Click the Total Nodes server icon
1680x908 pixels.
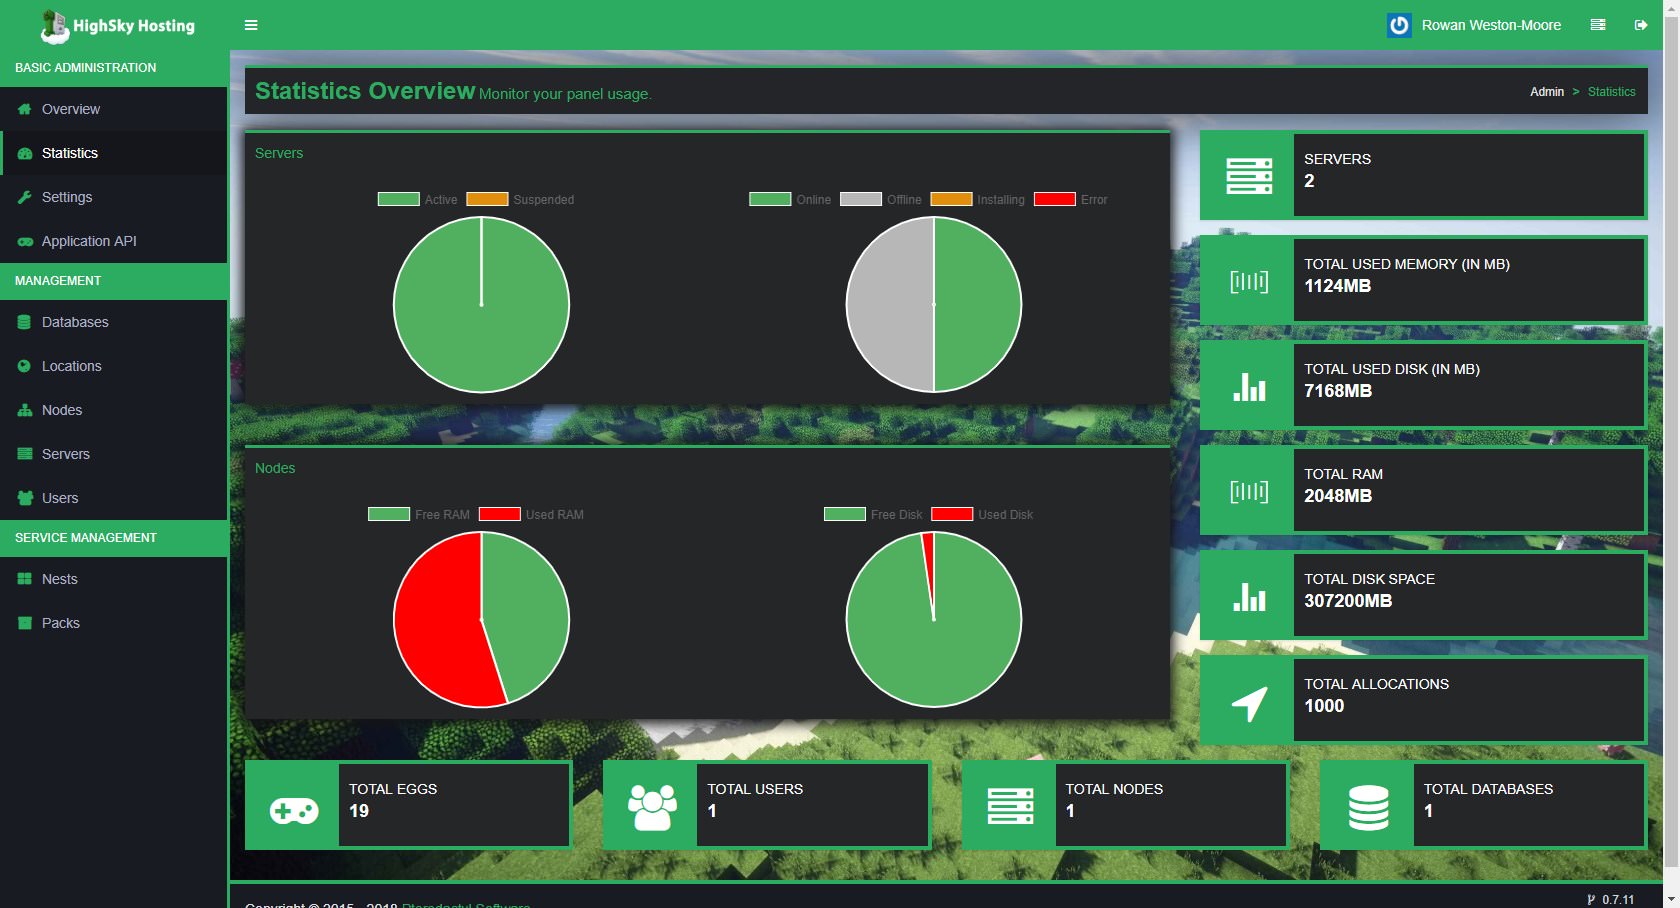coord(1010,806)
